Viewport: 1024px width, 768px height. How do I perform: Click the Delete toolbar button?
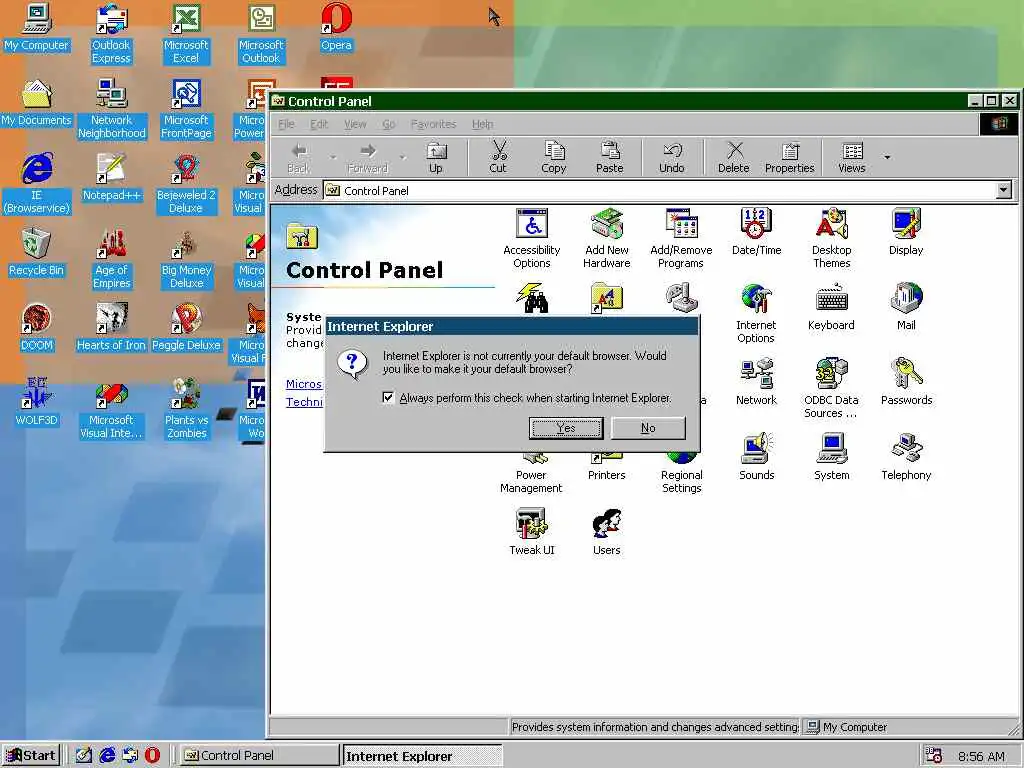[734, 157]
